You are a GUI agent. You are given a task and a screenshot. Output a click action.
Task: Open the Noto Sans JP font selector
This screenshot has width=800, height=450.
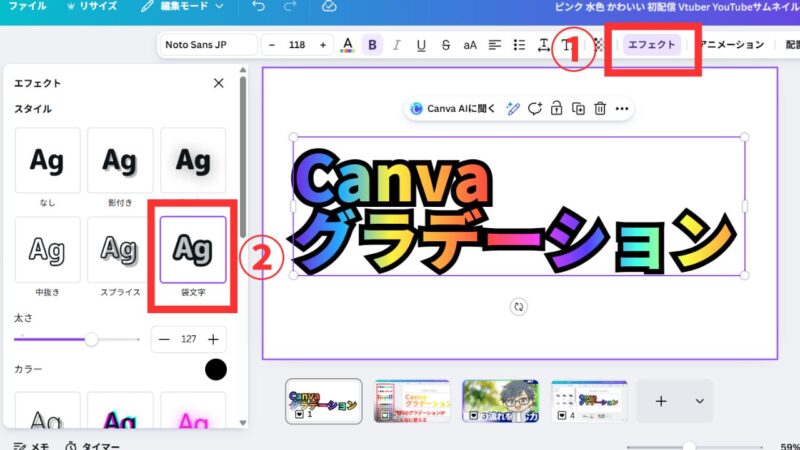click(209, 45)
